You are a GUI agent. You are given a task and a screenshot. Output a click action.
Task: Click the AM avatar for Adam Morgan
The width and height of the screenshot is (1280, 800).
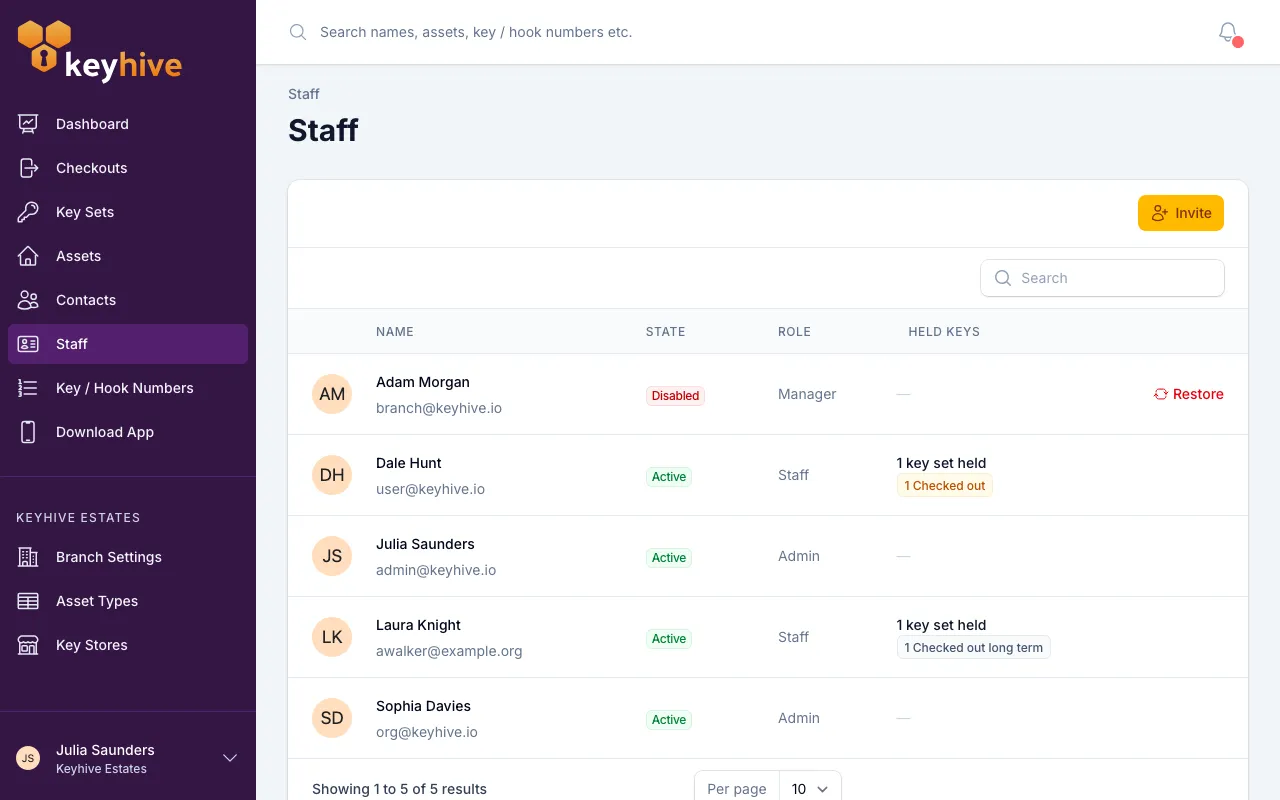tap(332, 394)
